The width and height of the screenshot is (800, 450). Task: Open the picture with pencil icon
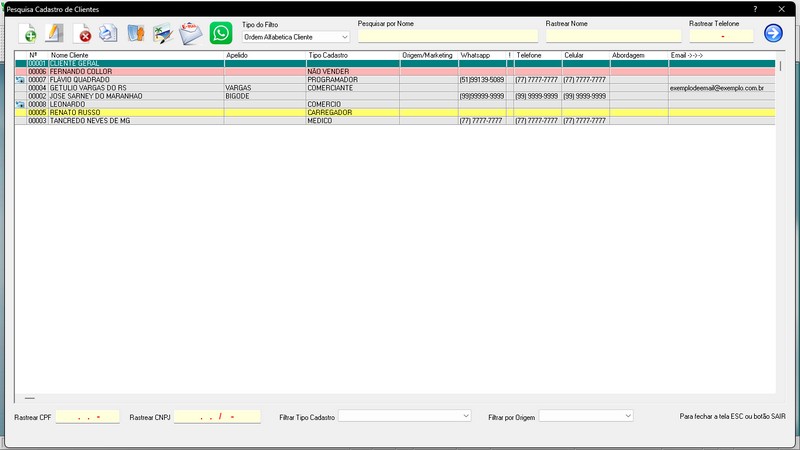[163, 34]
